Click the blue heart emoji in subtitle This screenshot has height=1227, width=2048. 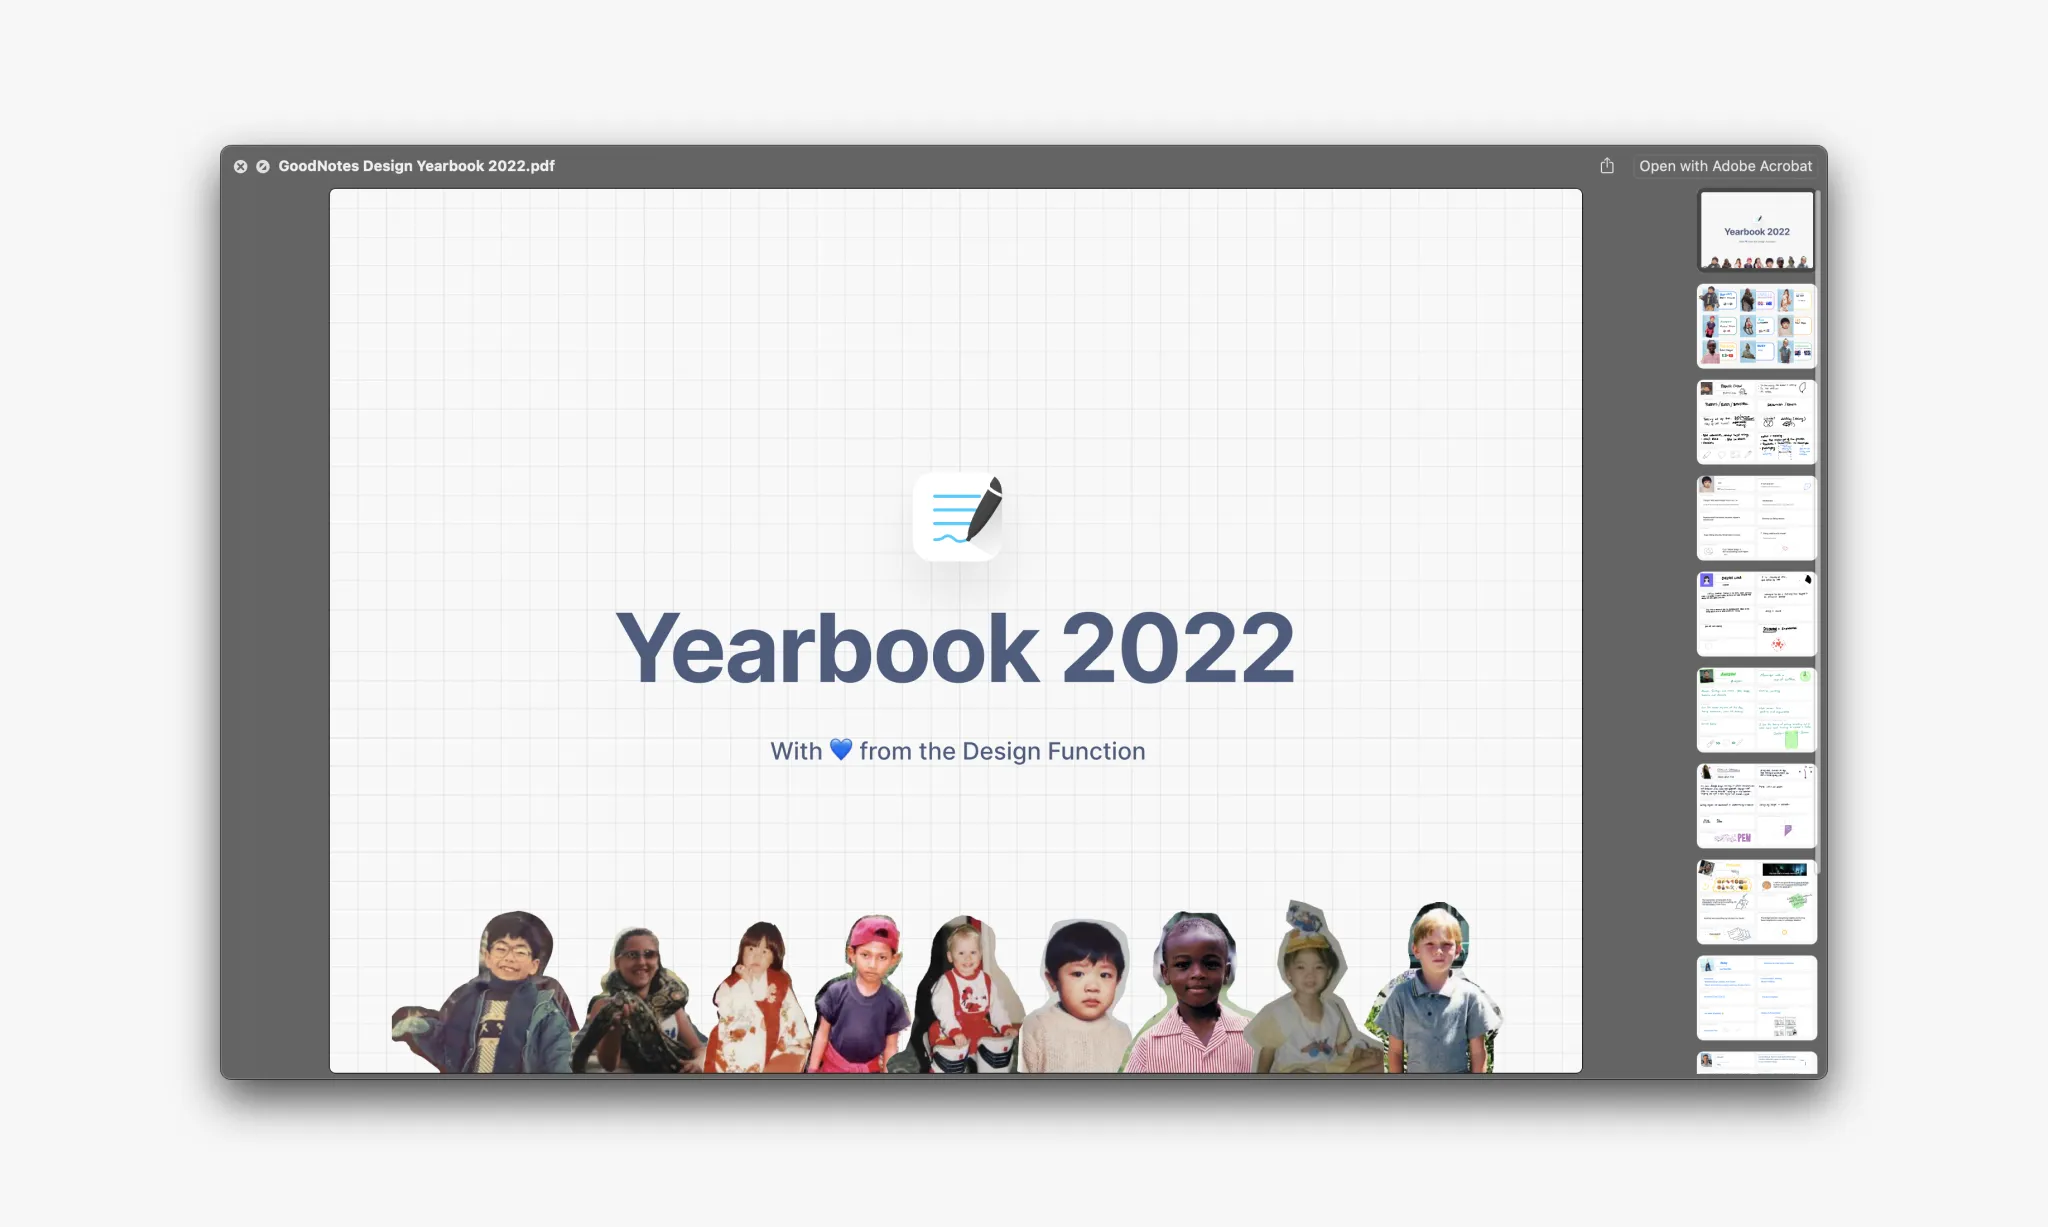(841, 749)
